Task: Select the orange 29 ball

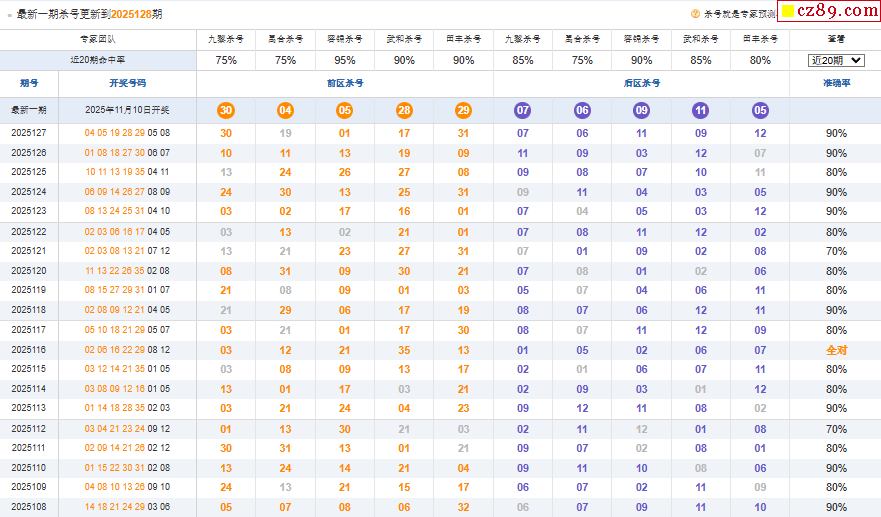Action: pyautogui.click(x=463, y=110)
